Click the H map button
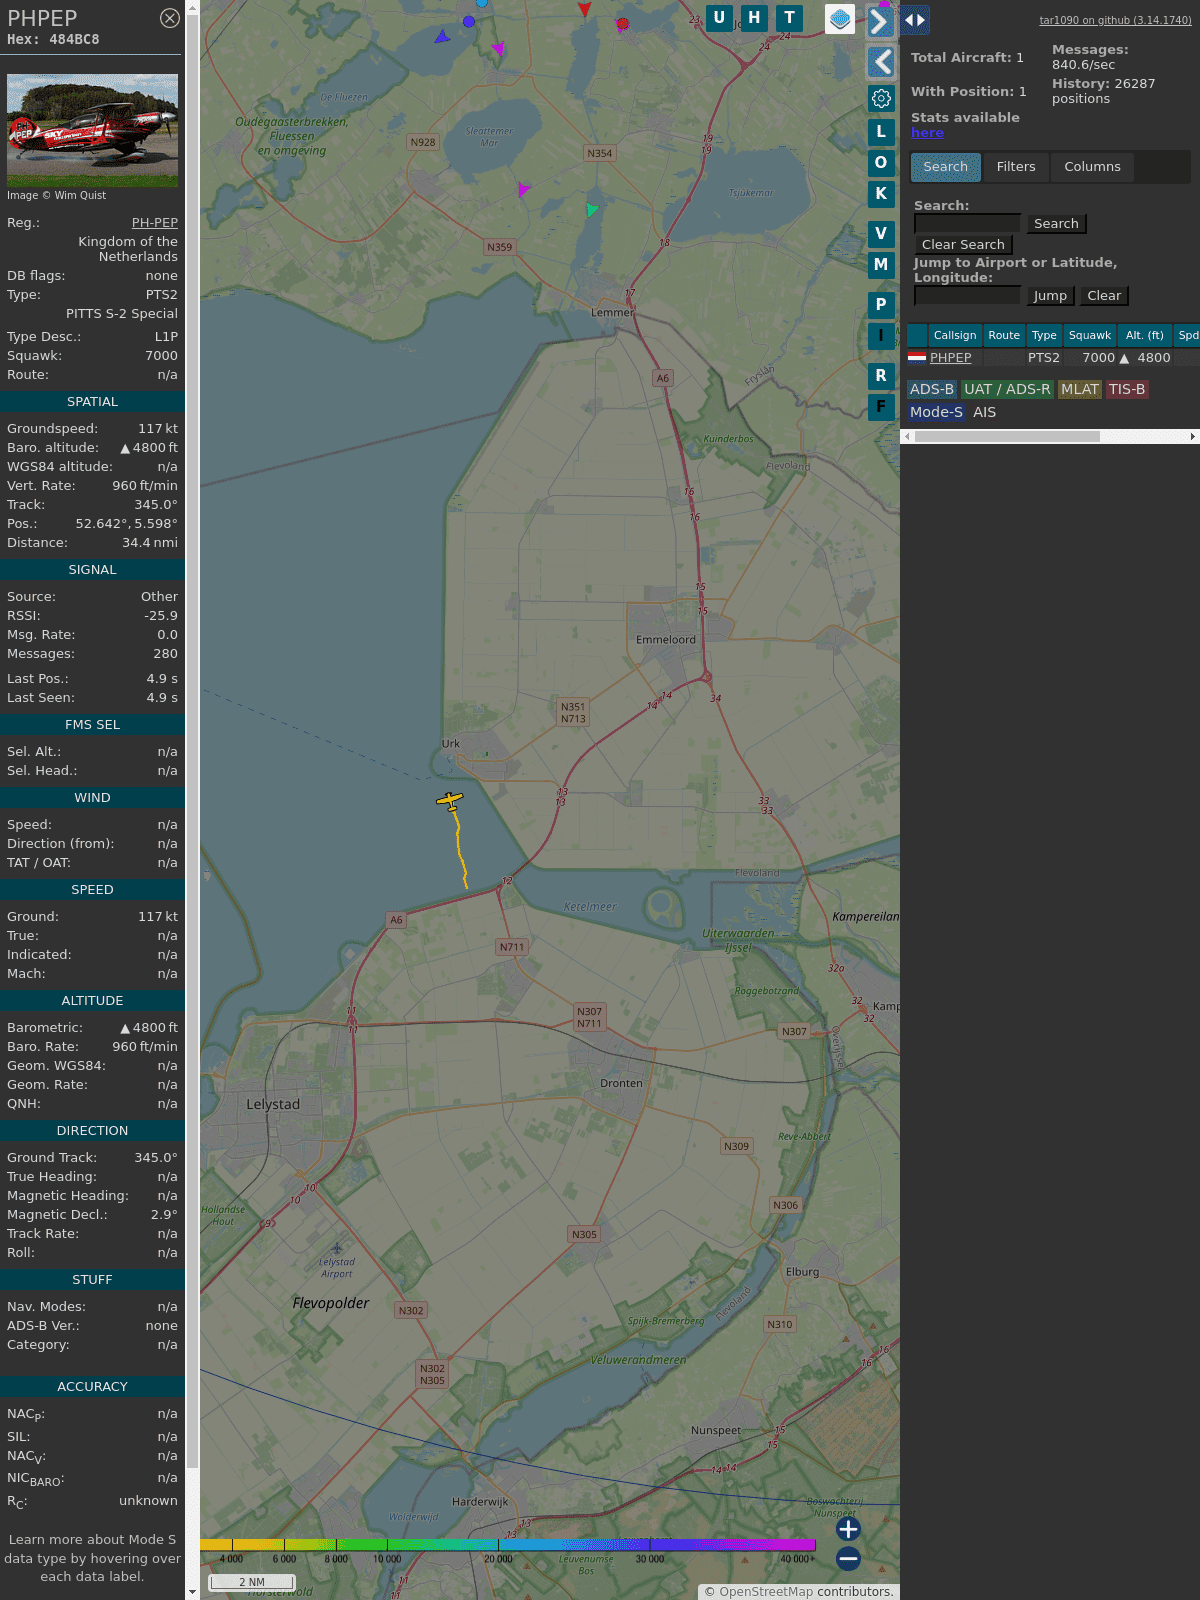 click(754, 18)
